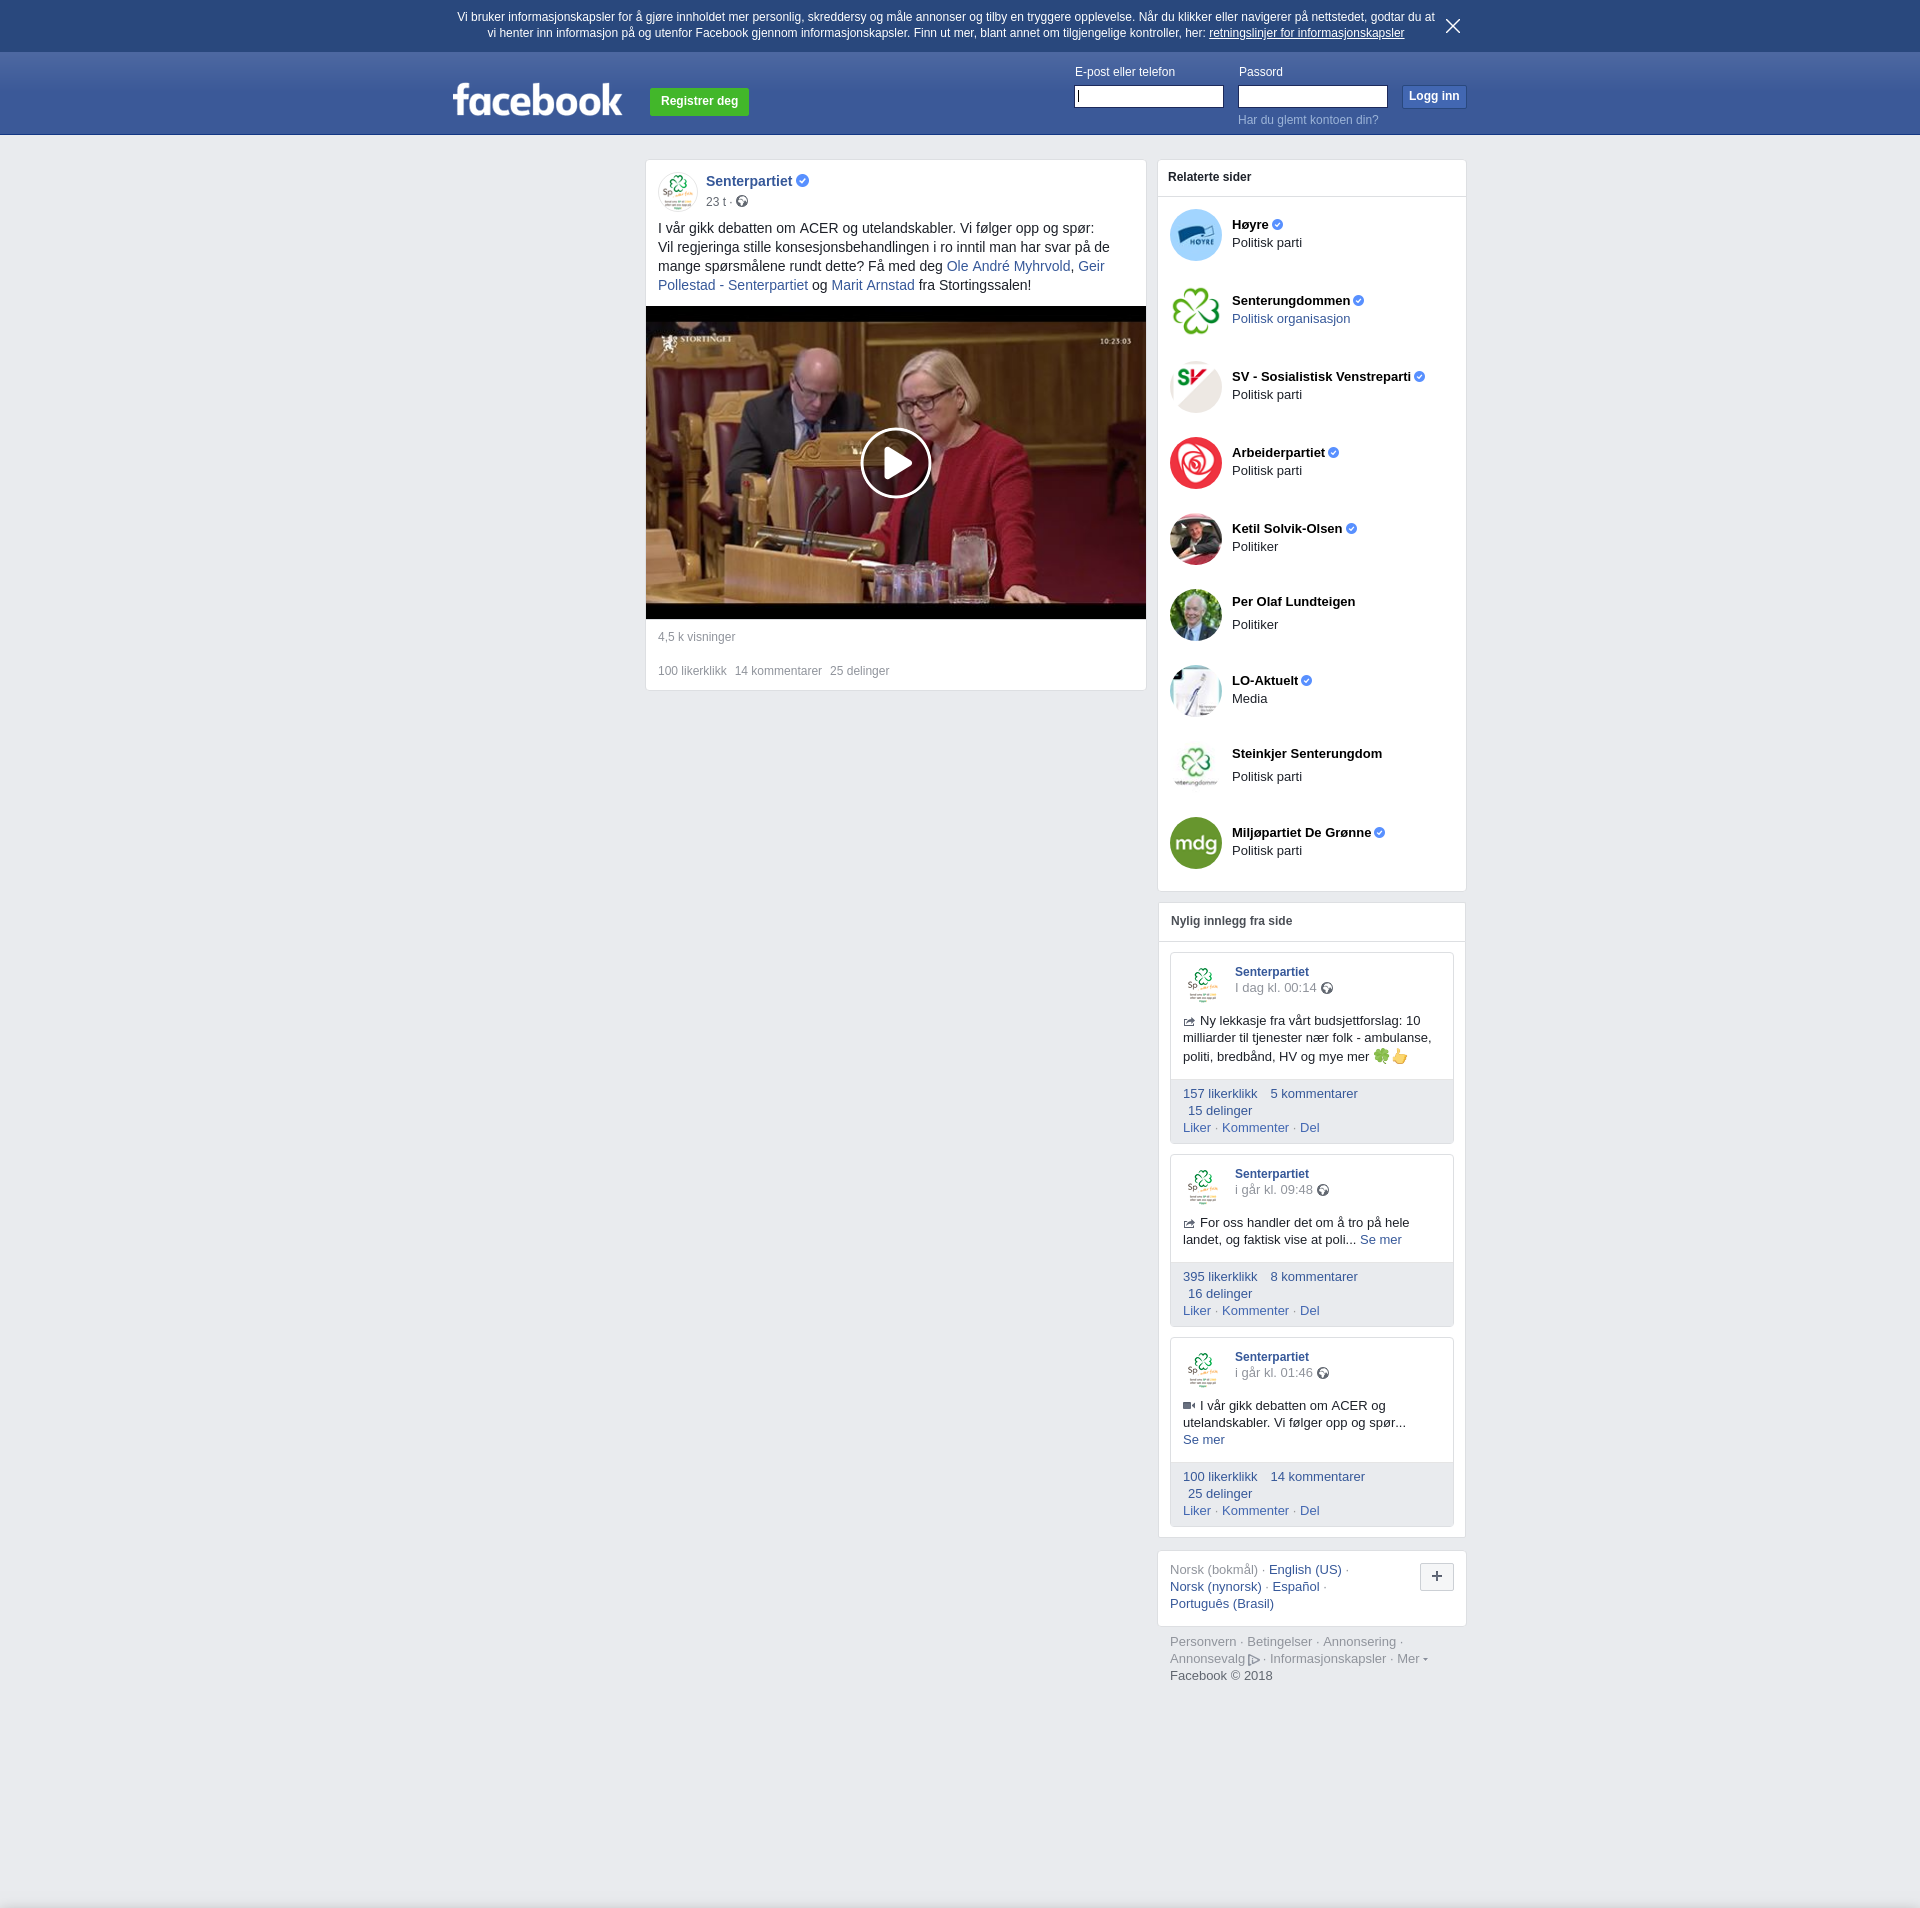Open Senterpartiet avatar on budsjettforslag post
The width and height of the screenshot is (1920, 1908).
[1203, 983]
